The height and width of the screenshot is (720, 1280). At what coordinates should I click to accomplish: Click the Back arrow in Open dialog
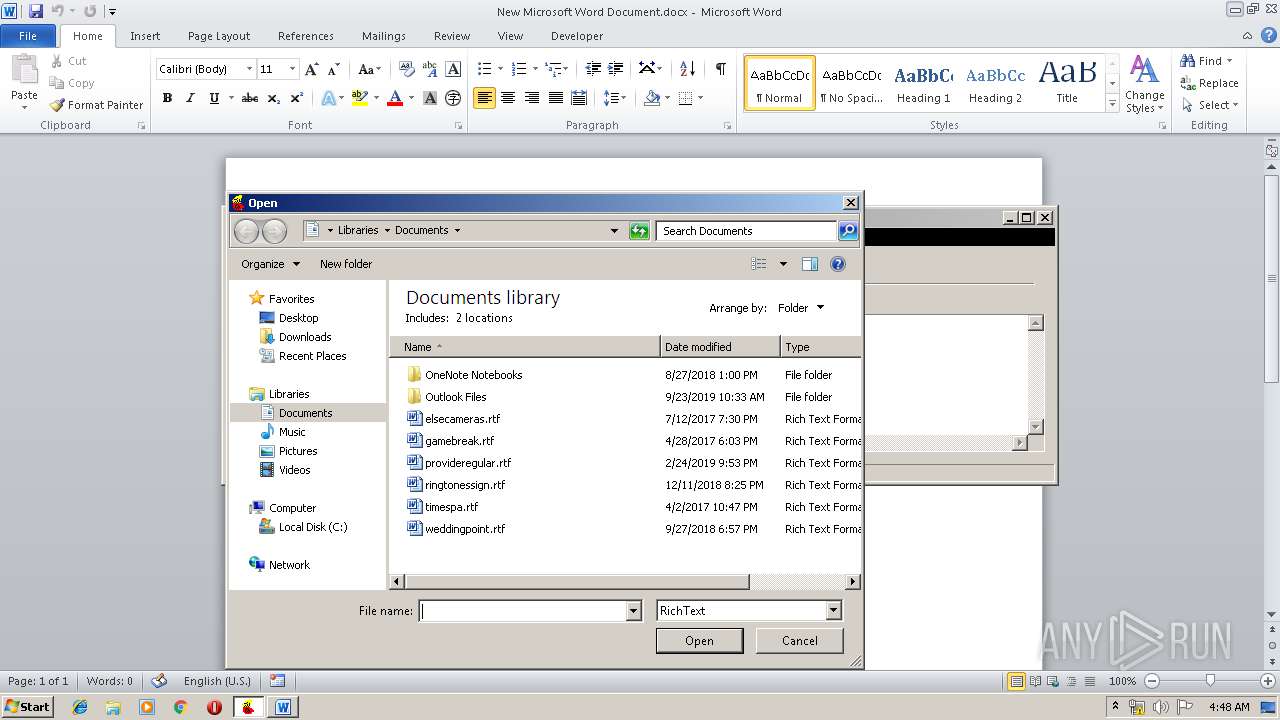(x=246, y=231)
